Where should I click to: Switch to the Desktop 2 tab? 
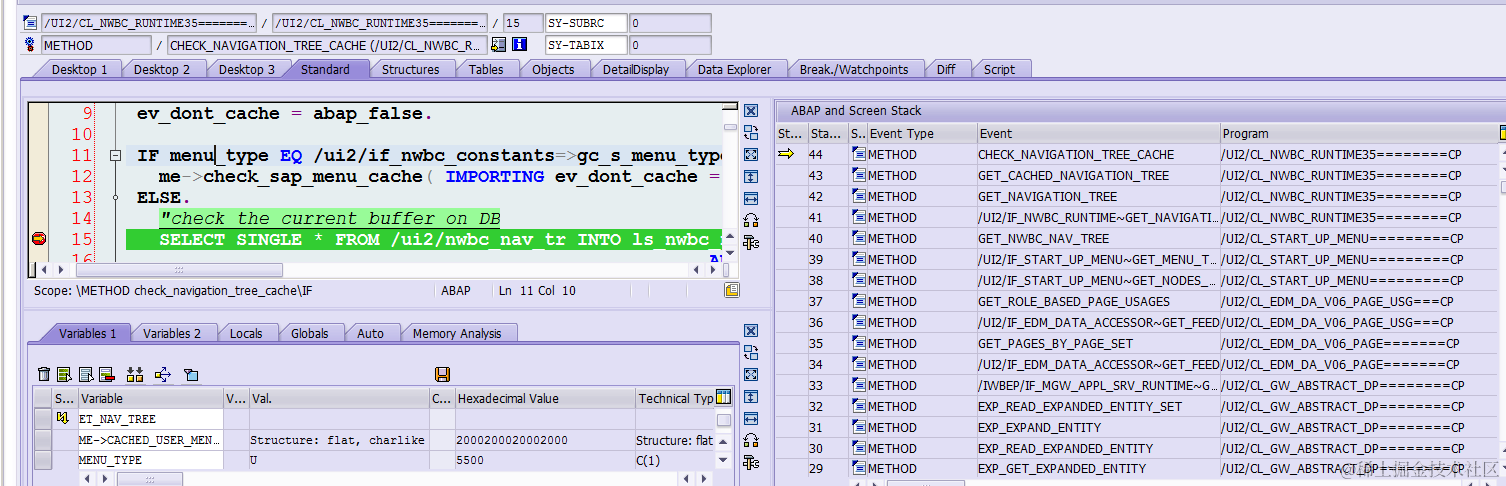[162, 69]
